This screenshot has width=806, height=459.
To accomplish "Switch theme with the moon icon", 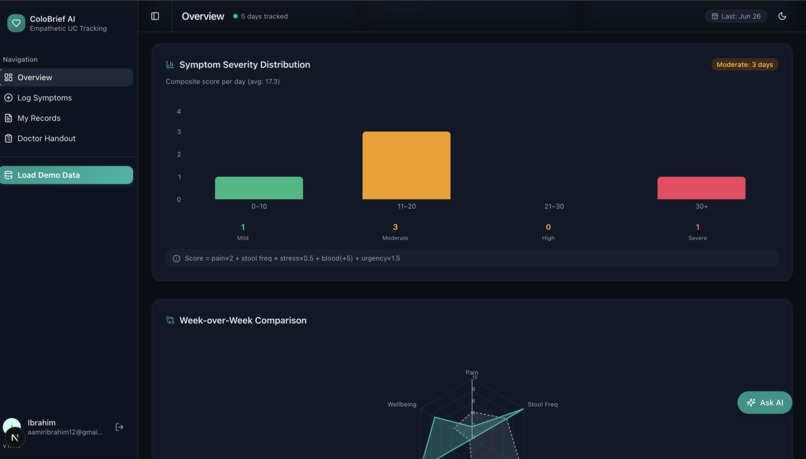I will (782, 16).
